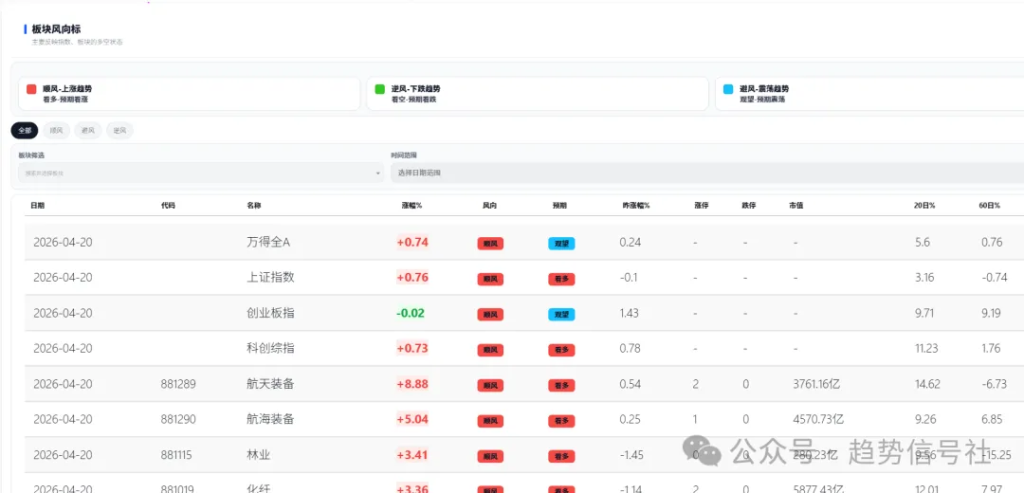Image resolution: width=1024 pixels, height=493 pixels.
Task: Click the 顺风 badge in 万得全A row
Action: click(x=490, y=244)
